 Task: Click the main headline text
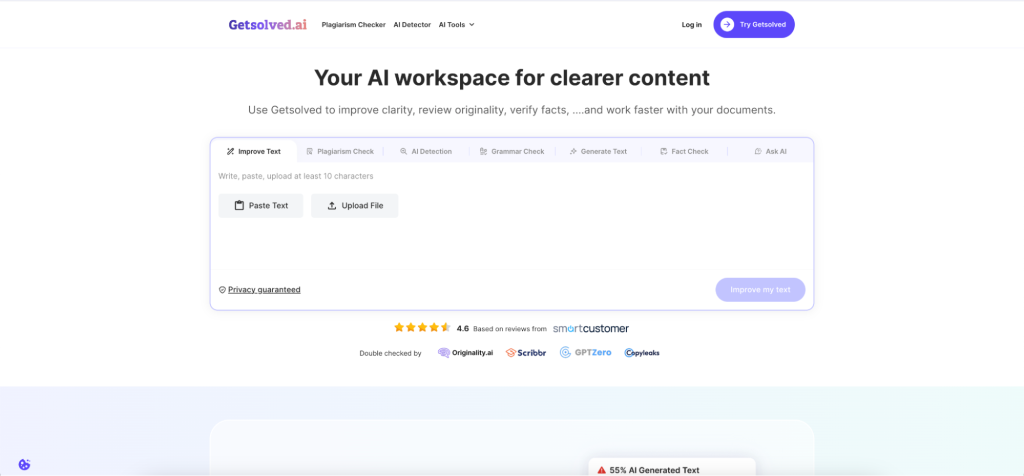[512, 78]
